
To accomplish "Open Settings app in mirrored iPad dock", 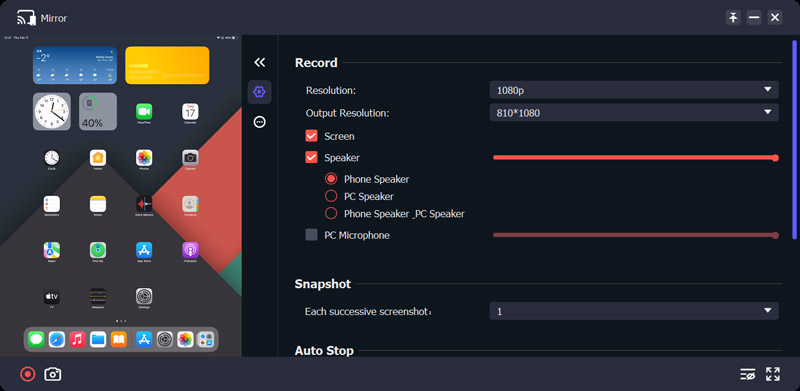I will pos(165,339).
